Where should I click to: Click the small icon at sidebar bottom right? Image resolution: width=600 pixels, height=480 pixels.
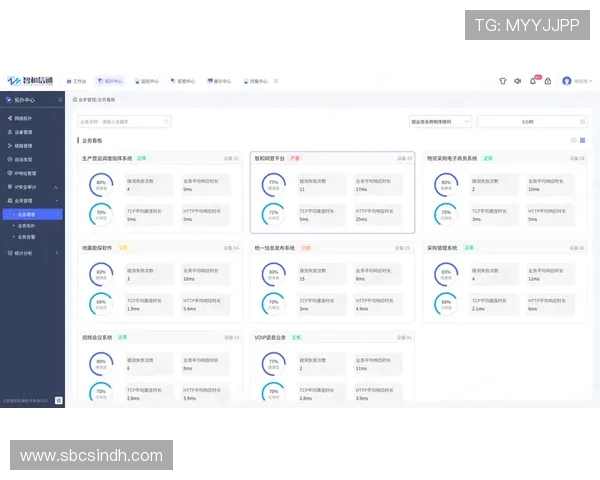coord(59,400)
